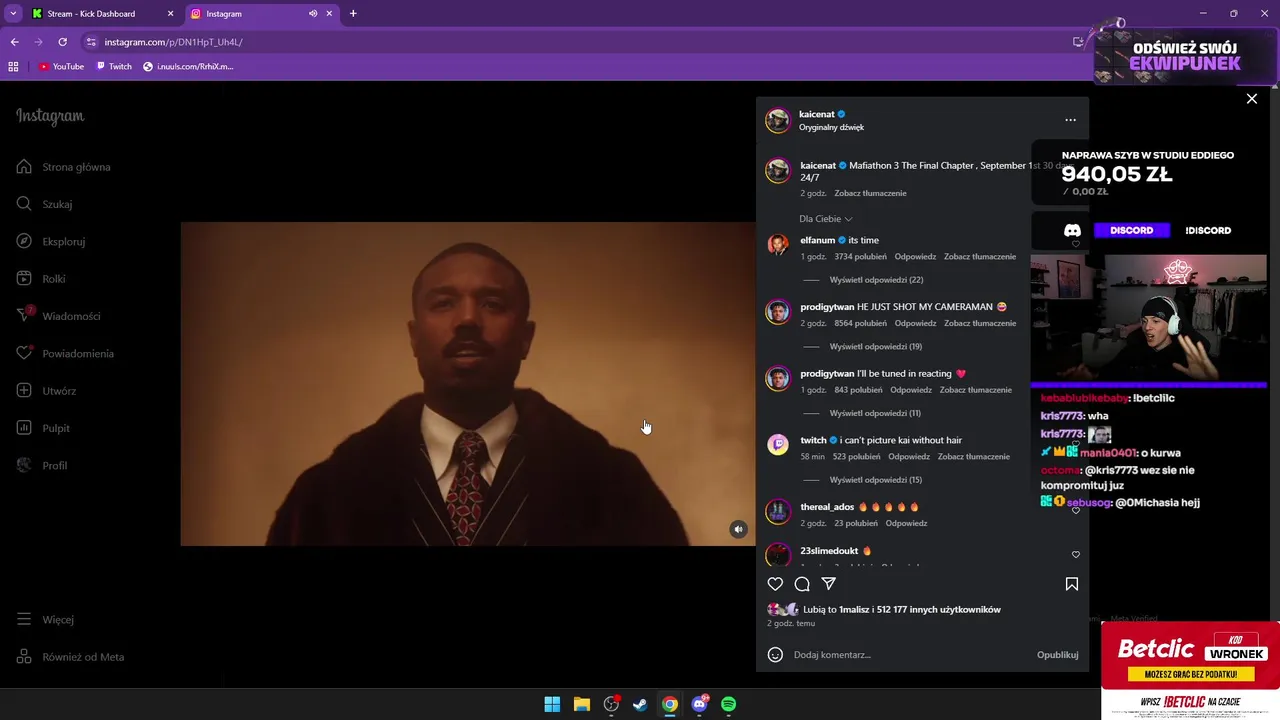
Task: Click the comment bubble icon
Action: pos(802,584)
